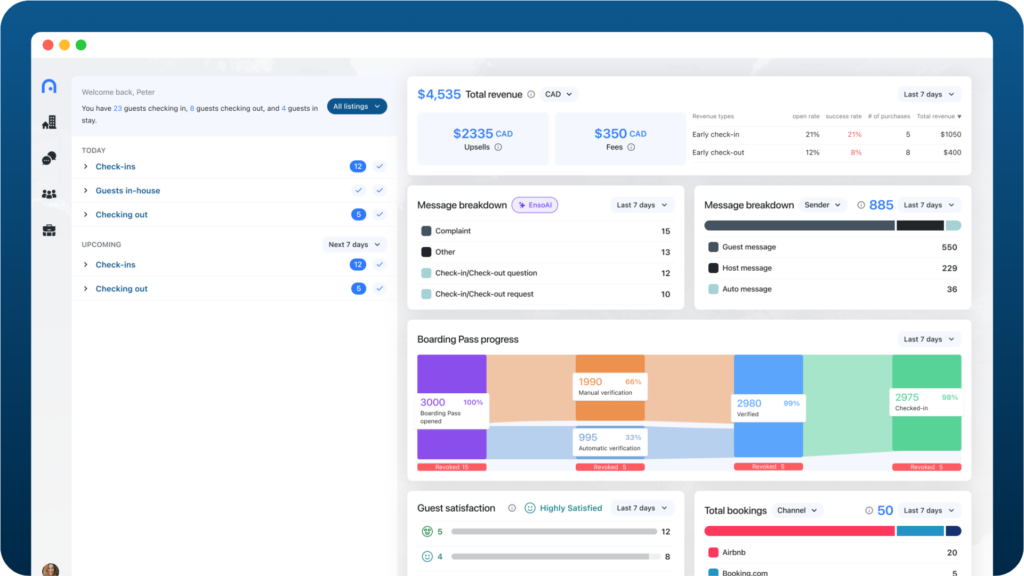The width and height of the screenshot is (1024, 576).
Task: Click the info icon next to Upsells
Action: tap(498, 147)
